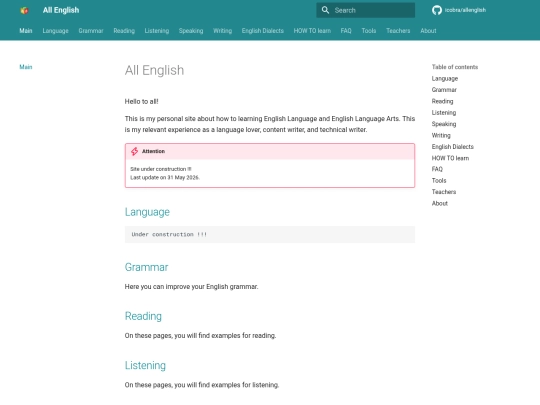This screenshot has width=540, height=405.
Task: Click the Language section heading
Action: [147, 212]
